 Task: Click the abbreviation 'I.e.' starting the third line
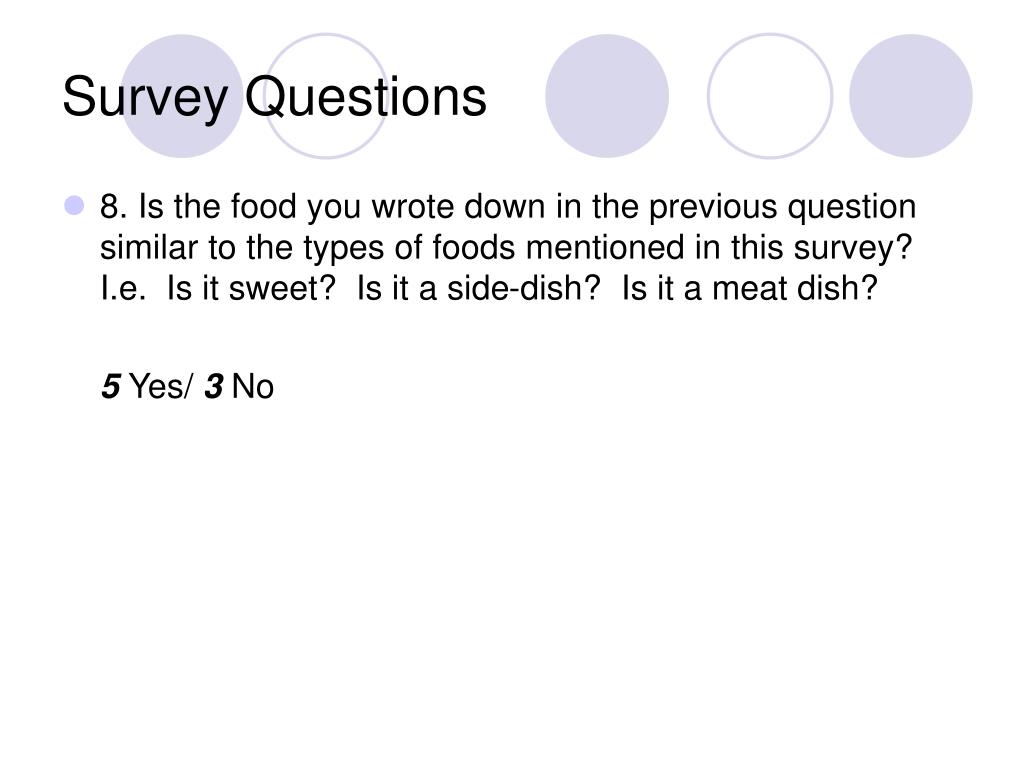coord(123,289)
